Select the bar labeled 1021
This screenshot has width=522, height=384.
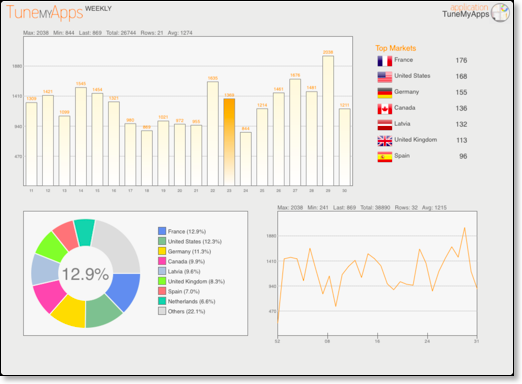coord(163,153)
